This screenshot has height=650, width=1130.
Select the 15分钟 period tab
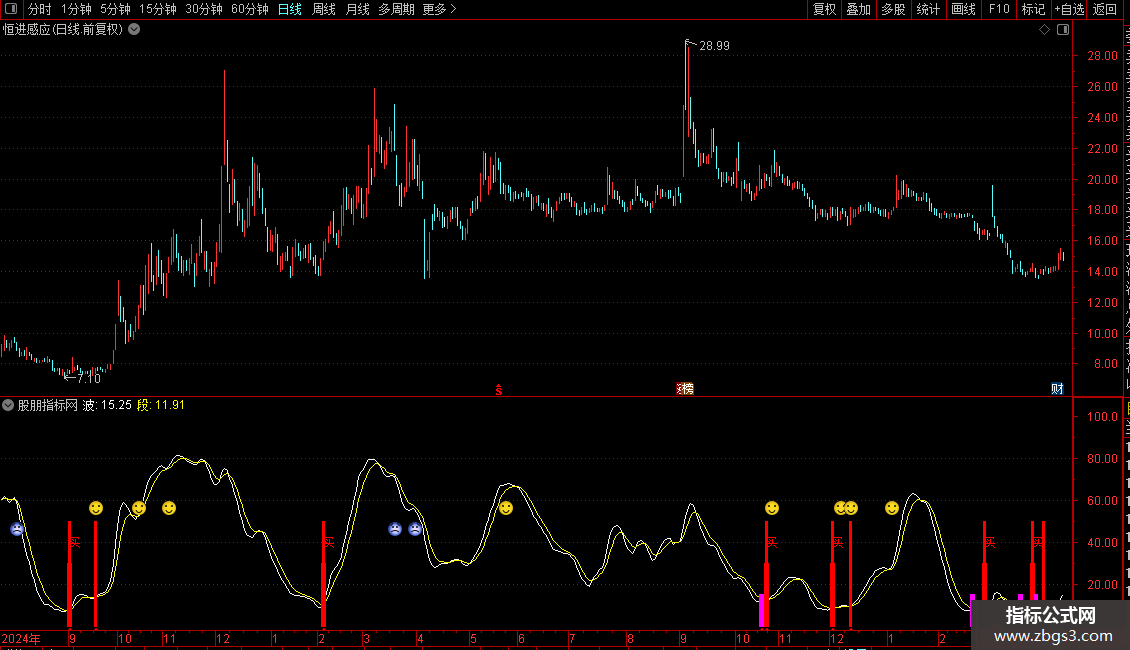click(x=158, y=9)
